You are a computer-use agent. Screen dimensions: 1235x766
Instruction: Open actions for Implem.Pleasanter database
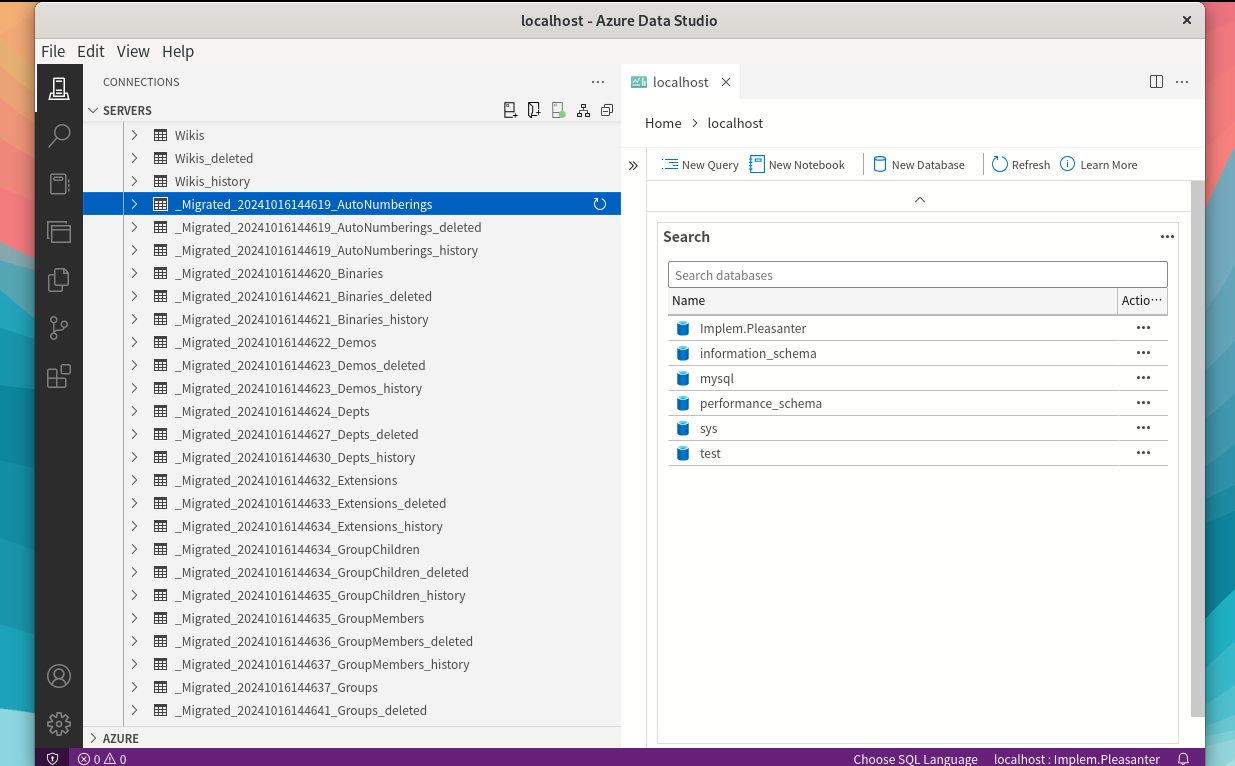coord(1143,328)
